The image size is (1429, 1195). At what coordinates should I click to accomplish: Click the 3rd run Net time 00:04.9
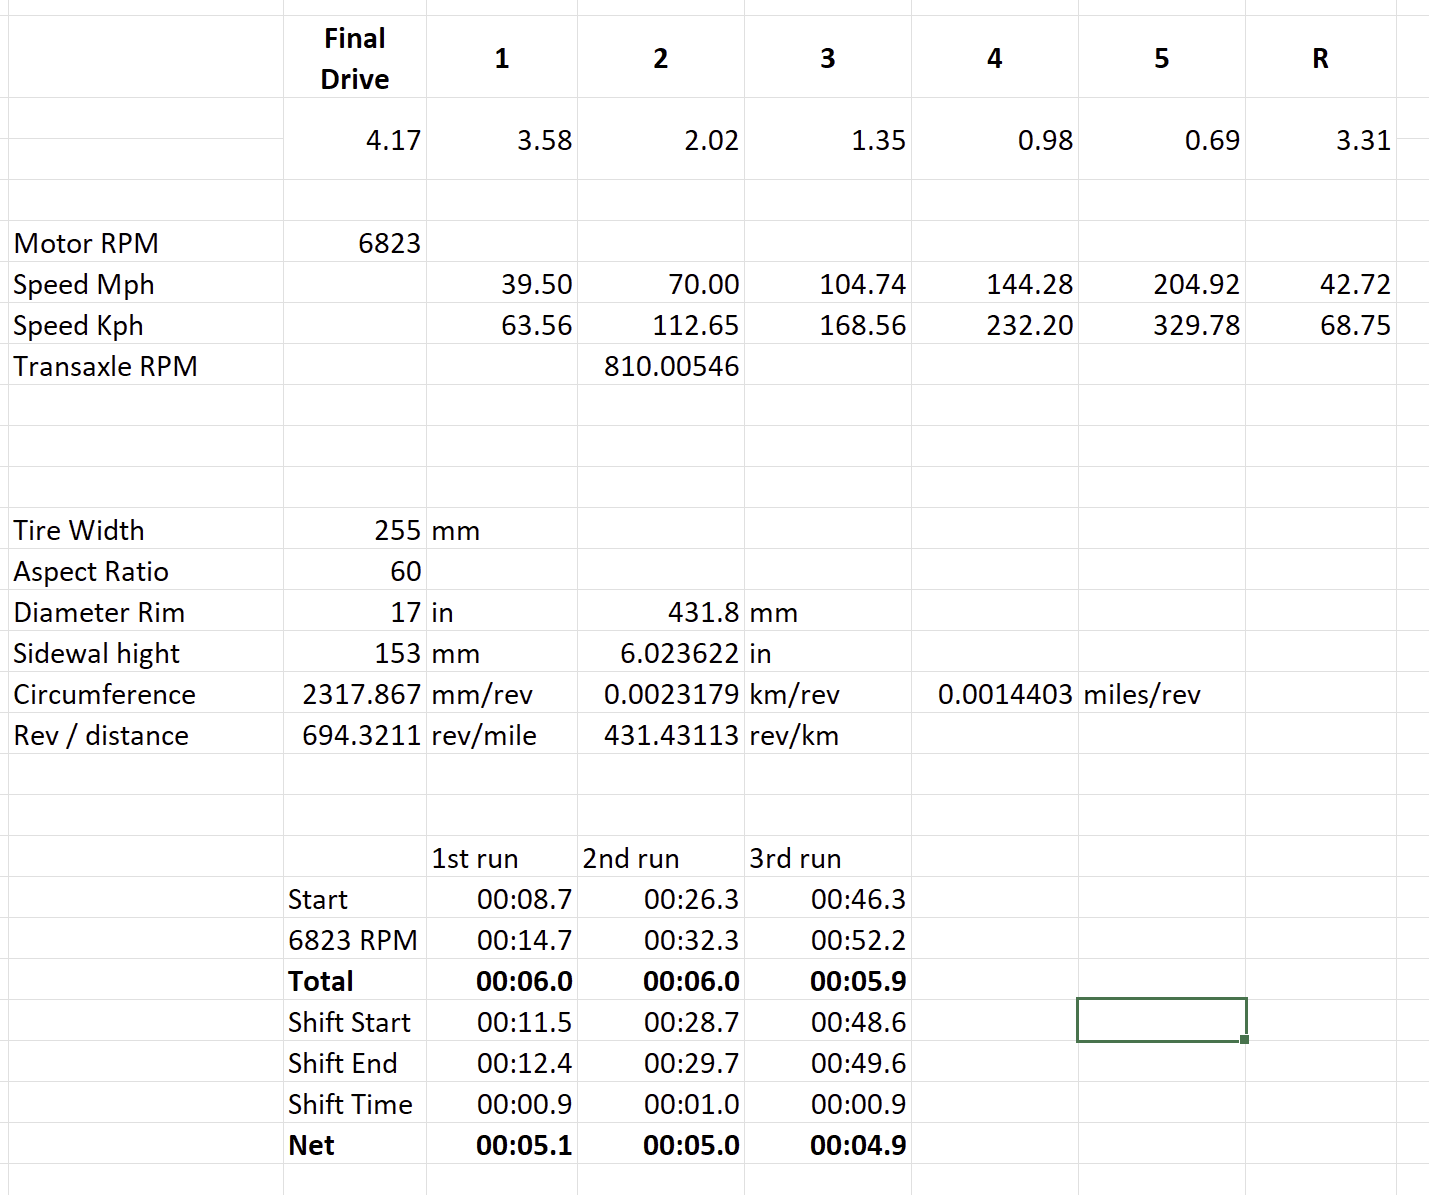coord(828,1144)
